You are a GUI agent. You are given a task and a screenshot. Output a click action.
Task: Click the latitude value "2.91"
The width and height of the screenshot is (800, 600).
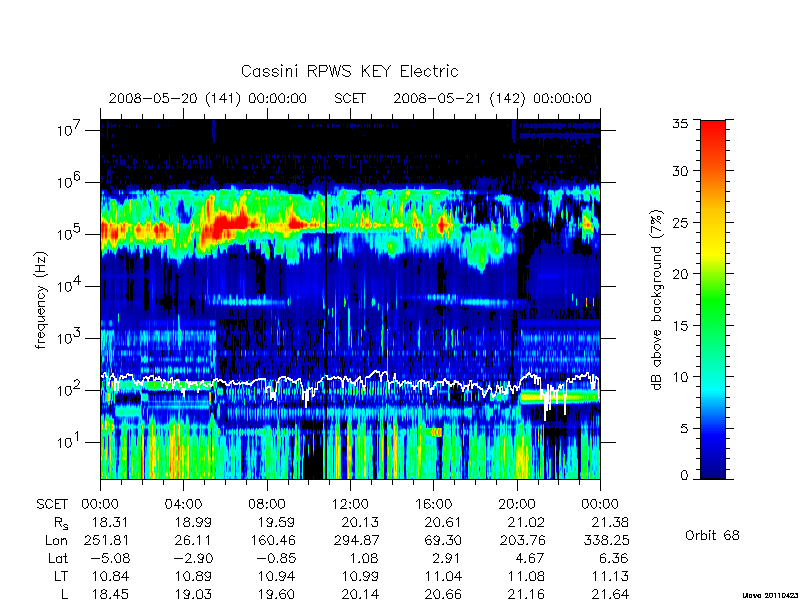pyautogui.click(x=447, y=558)
